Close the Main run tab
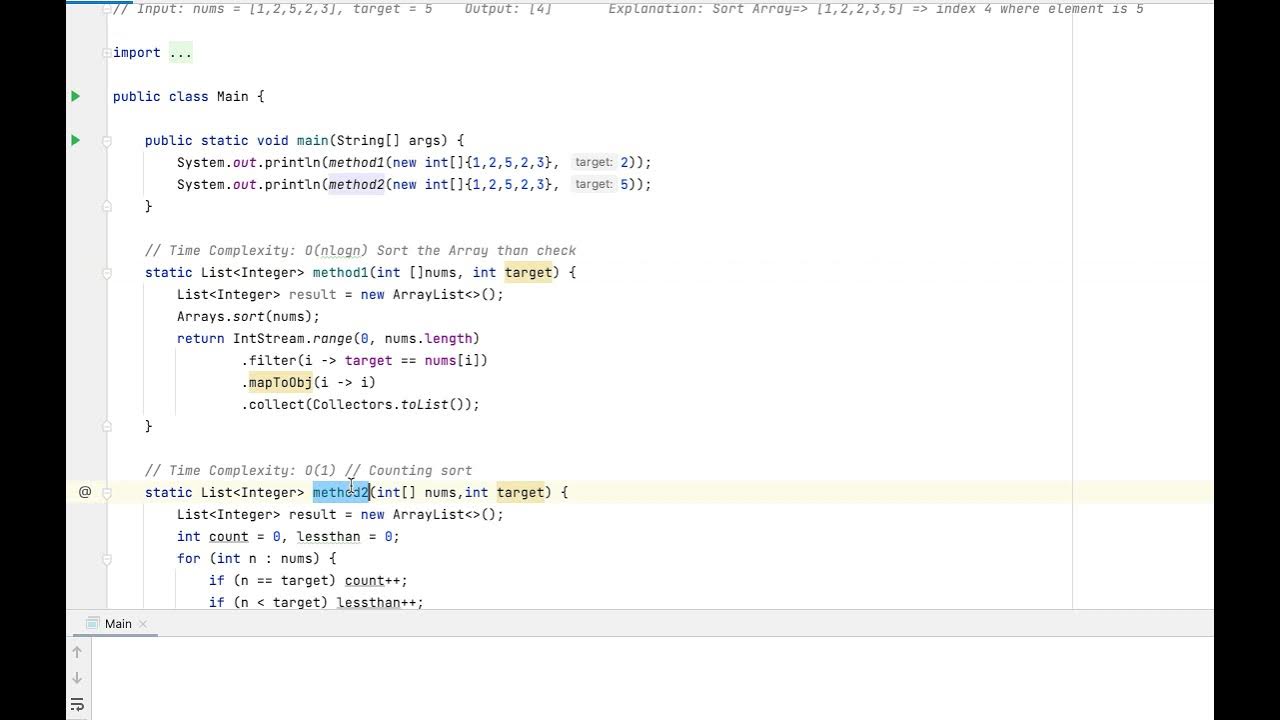 [x=142, y=624]
